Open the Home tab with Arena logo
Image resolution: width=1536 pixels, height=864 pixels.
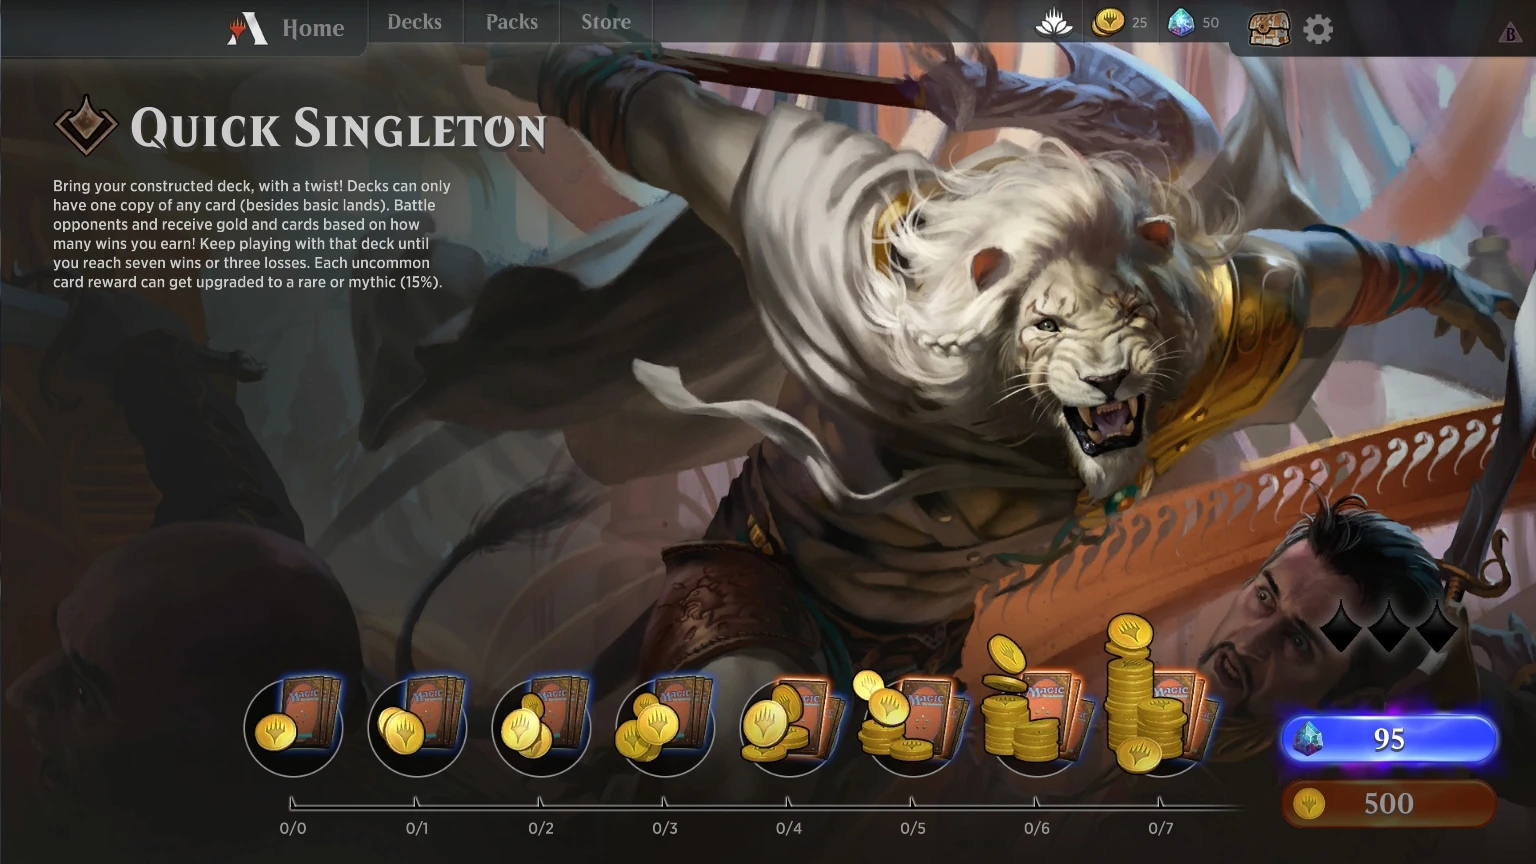(x=287, y=28)
